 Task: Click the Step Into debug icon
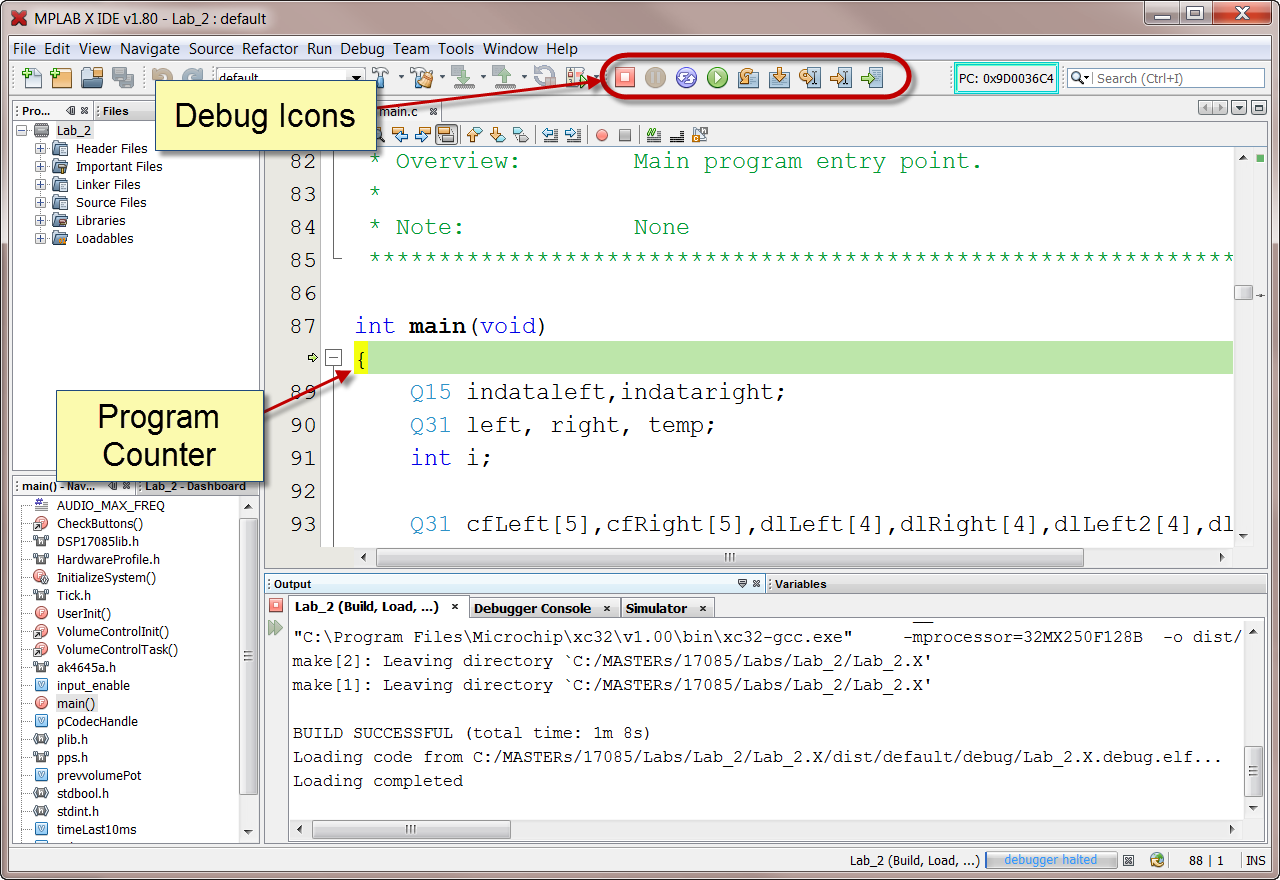coord(779,78)
